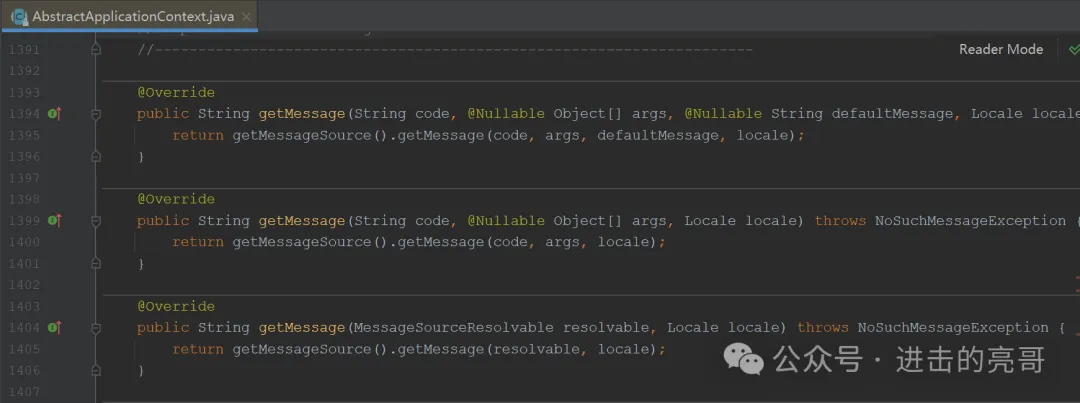Click getMessageSource() call on line 1400
The height and width of the screenshot is (403, 1080).
point(311,242)
